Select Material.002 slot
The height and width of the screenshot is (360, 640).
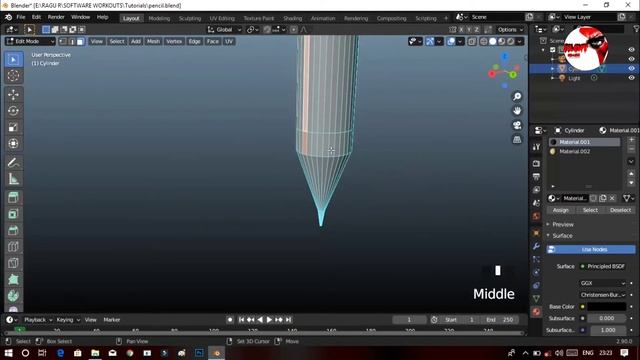(584, 151)
